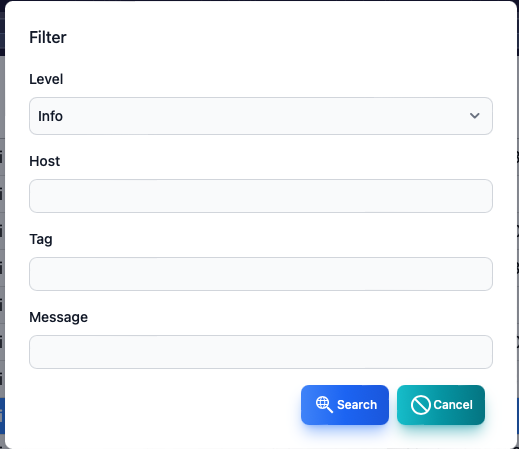
Task: Click the Tag field label
Action: pyautogui.click(x=41, y=240)
